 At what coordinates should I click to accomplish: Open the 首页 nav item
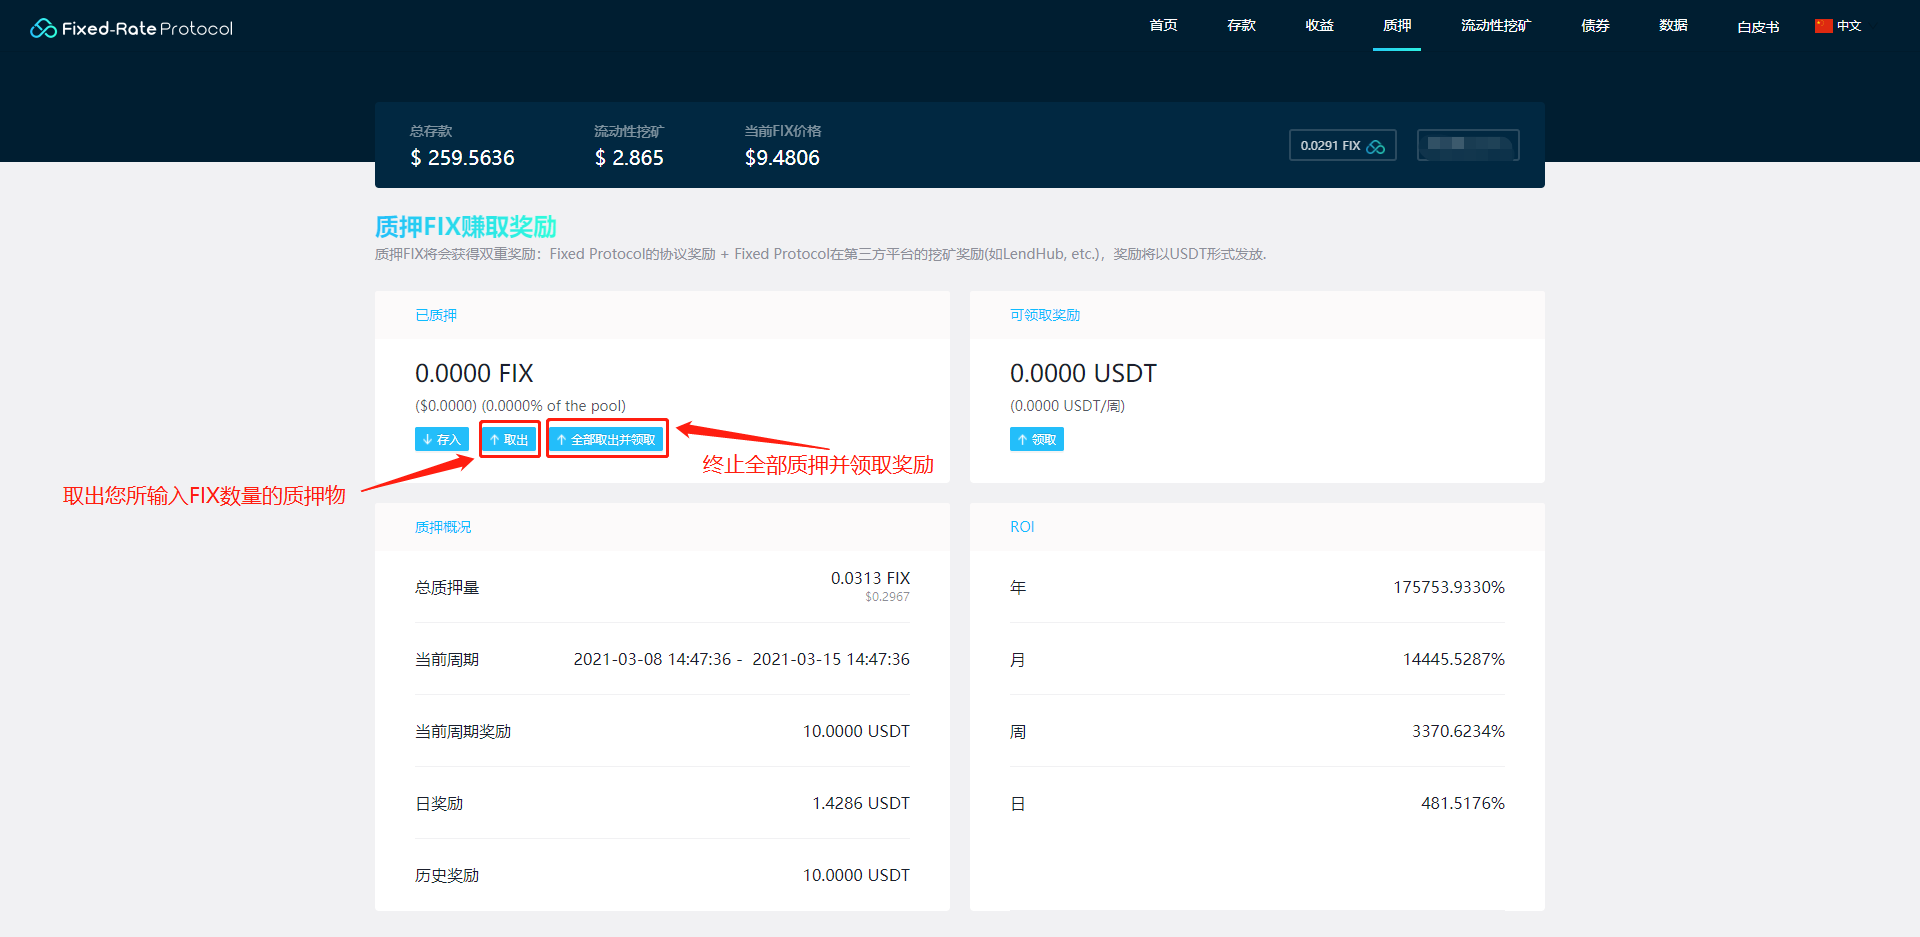pos(1163,26)
